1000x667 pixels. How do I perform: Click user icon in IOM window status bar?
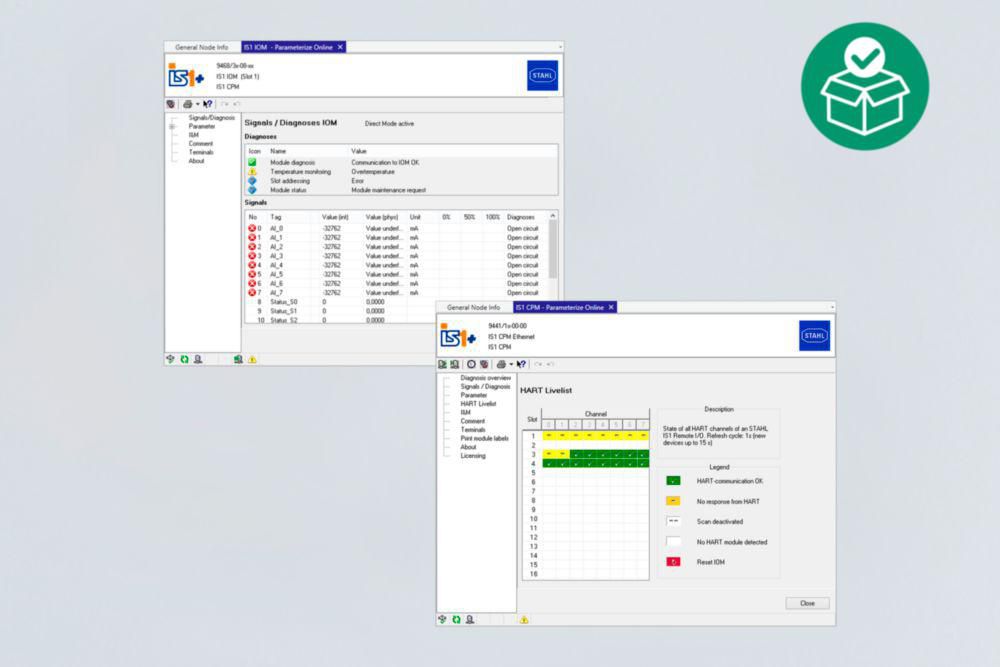click(x=198, y=359)
